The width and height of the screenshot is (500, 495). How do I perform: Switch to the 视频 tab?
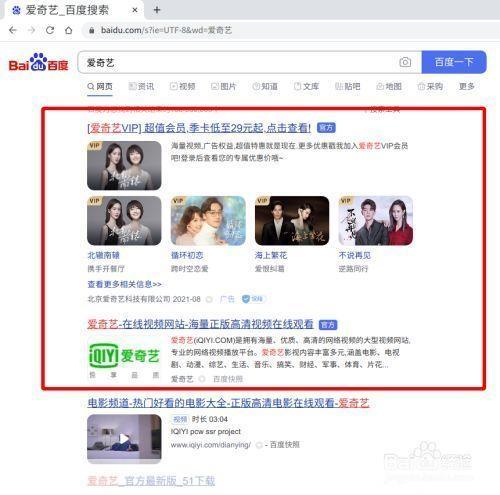(183, 87)
